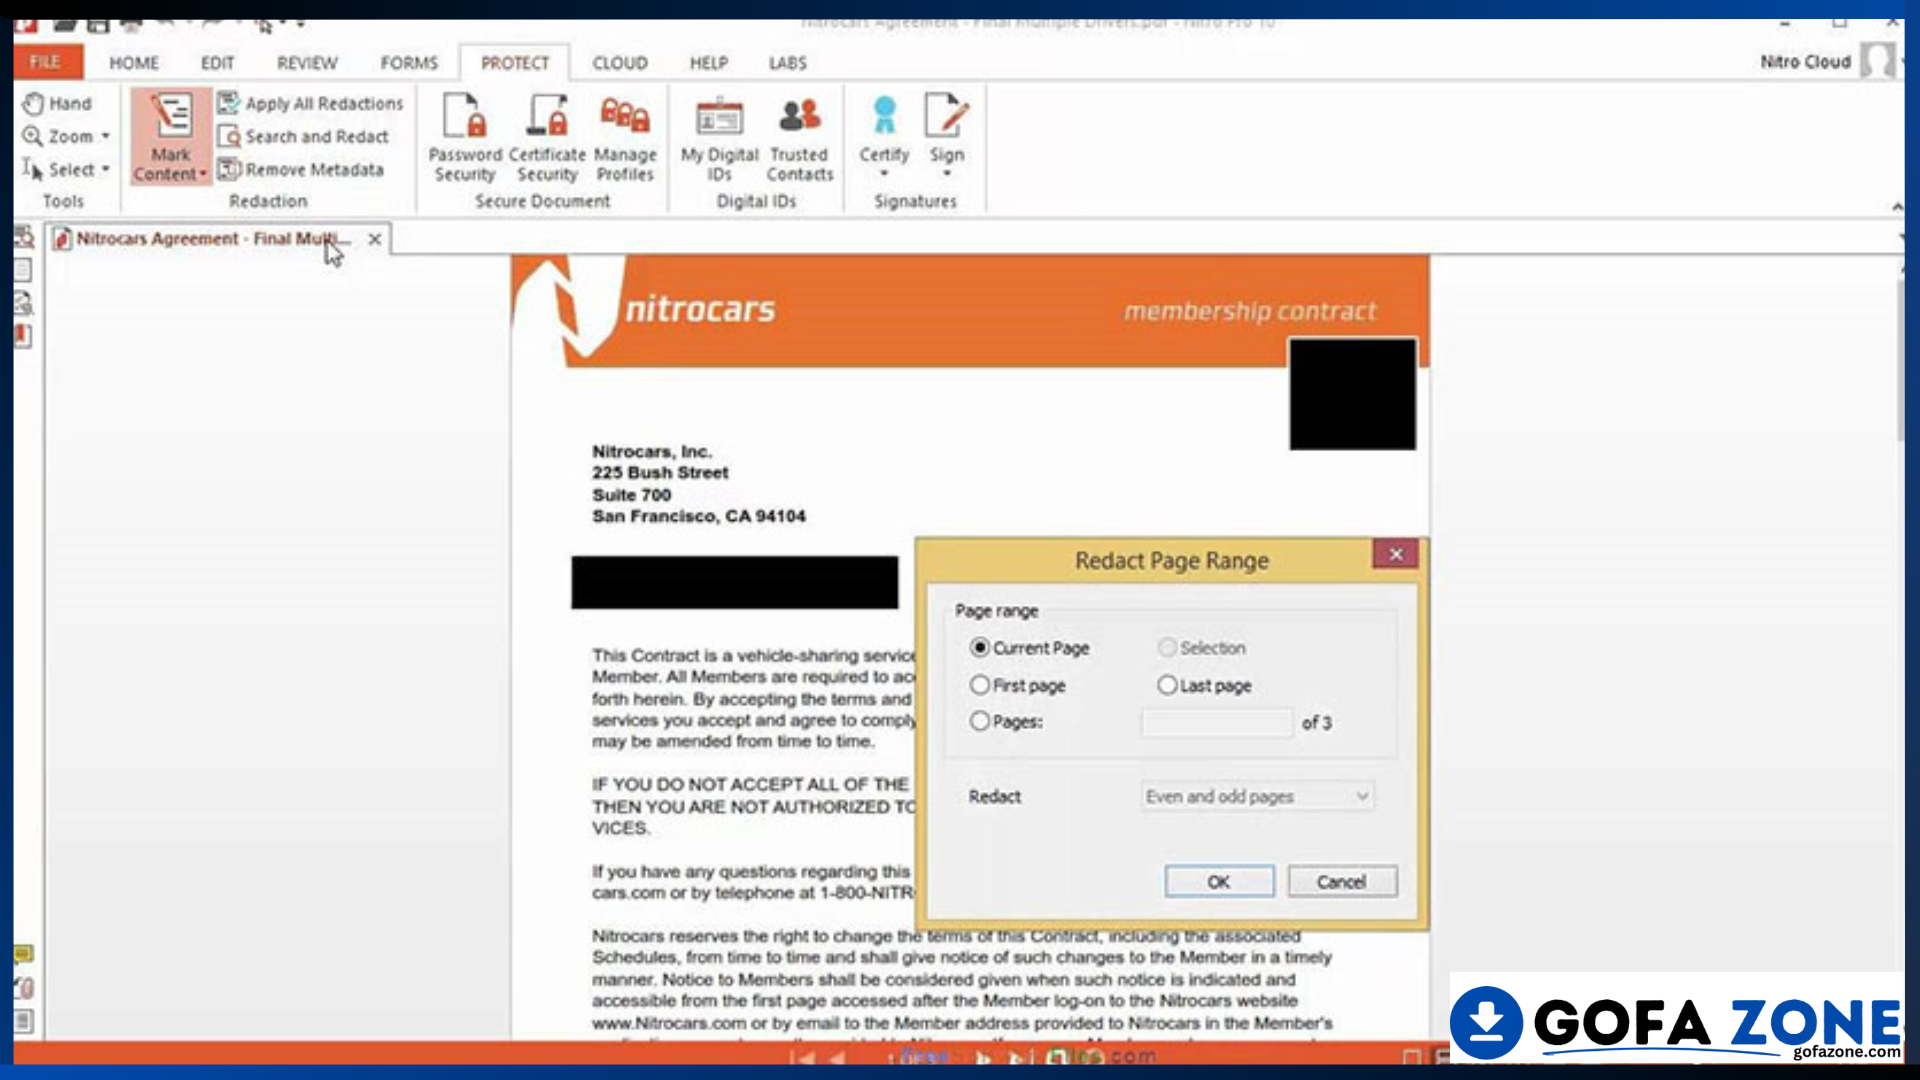Open Trusted Contacts
The height and width of the screenshot is (1080, 1920).
799,138
